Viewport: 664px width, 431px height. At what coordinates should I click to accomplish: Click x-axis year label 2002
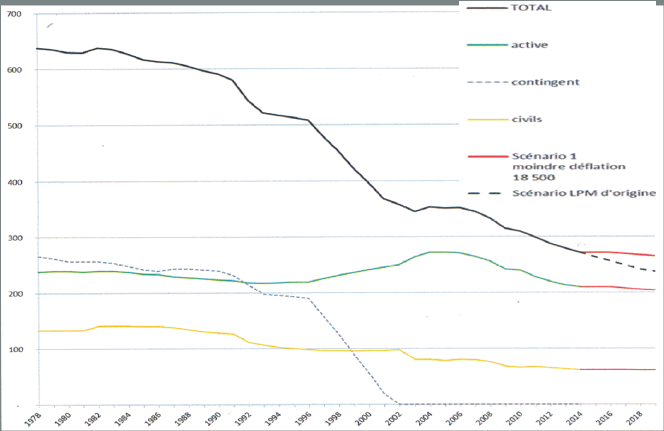(x=393, y=418)
